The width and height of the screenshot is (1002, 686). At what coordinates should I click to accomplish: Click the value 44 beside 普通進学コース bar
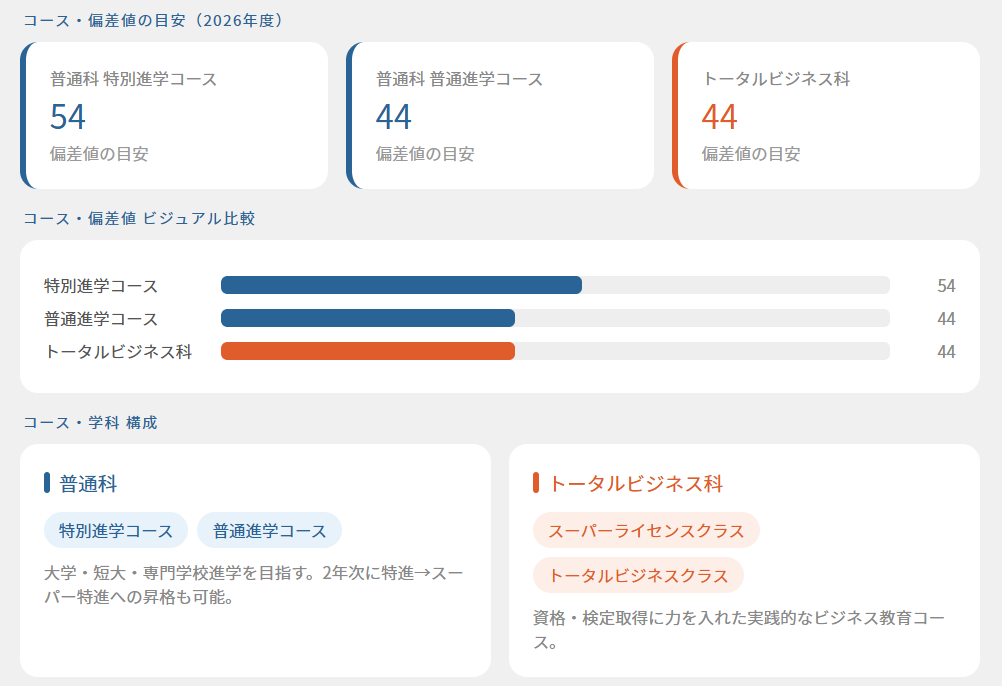946,319
